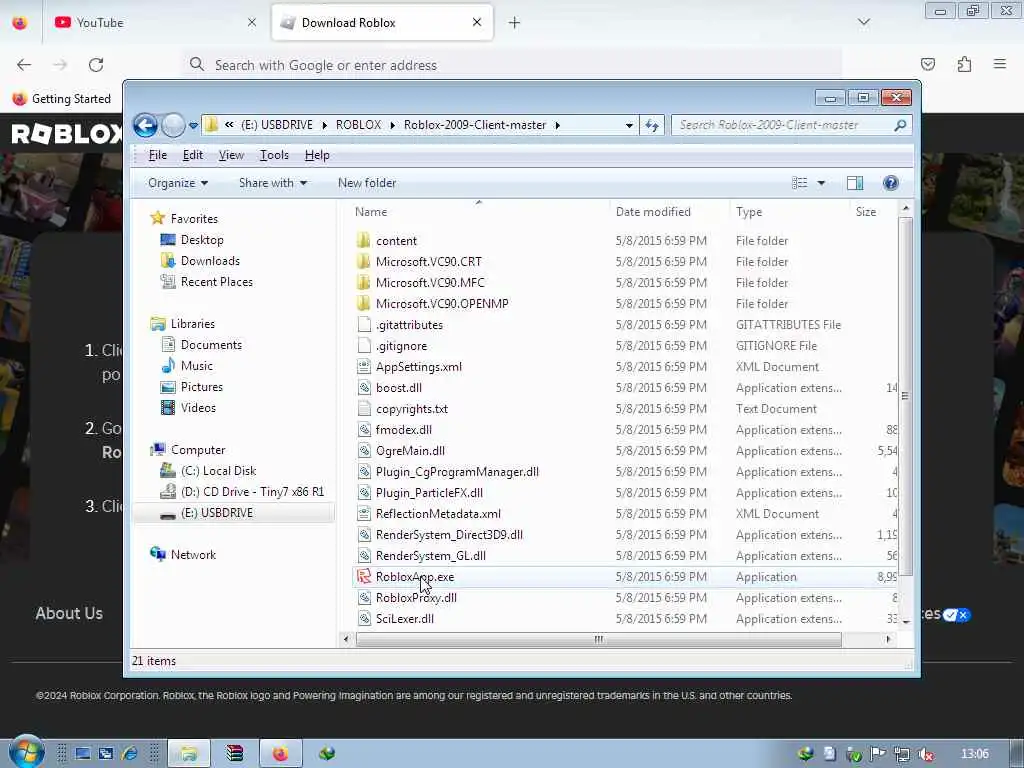Open the Documents library
Screen dimensions: 1024x768
point(211,344)
